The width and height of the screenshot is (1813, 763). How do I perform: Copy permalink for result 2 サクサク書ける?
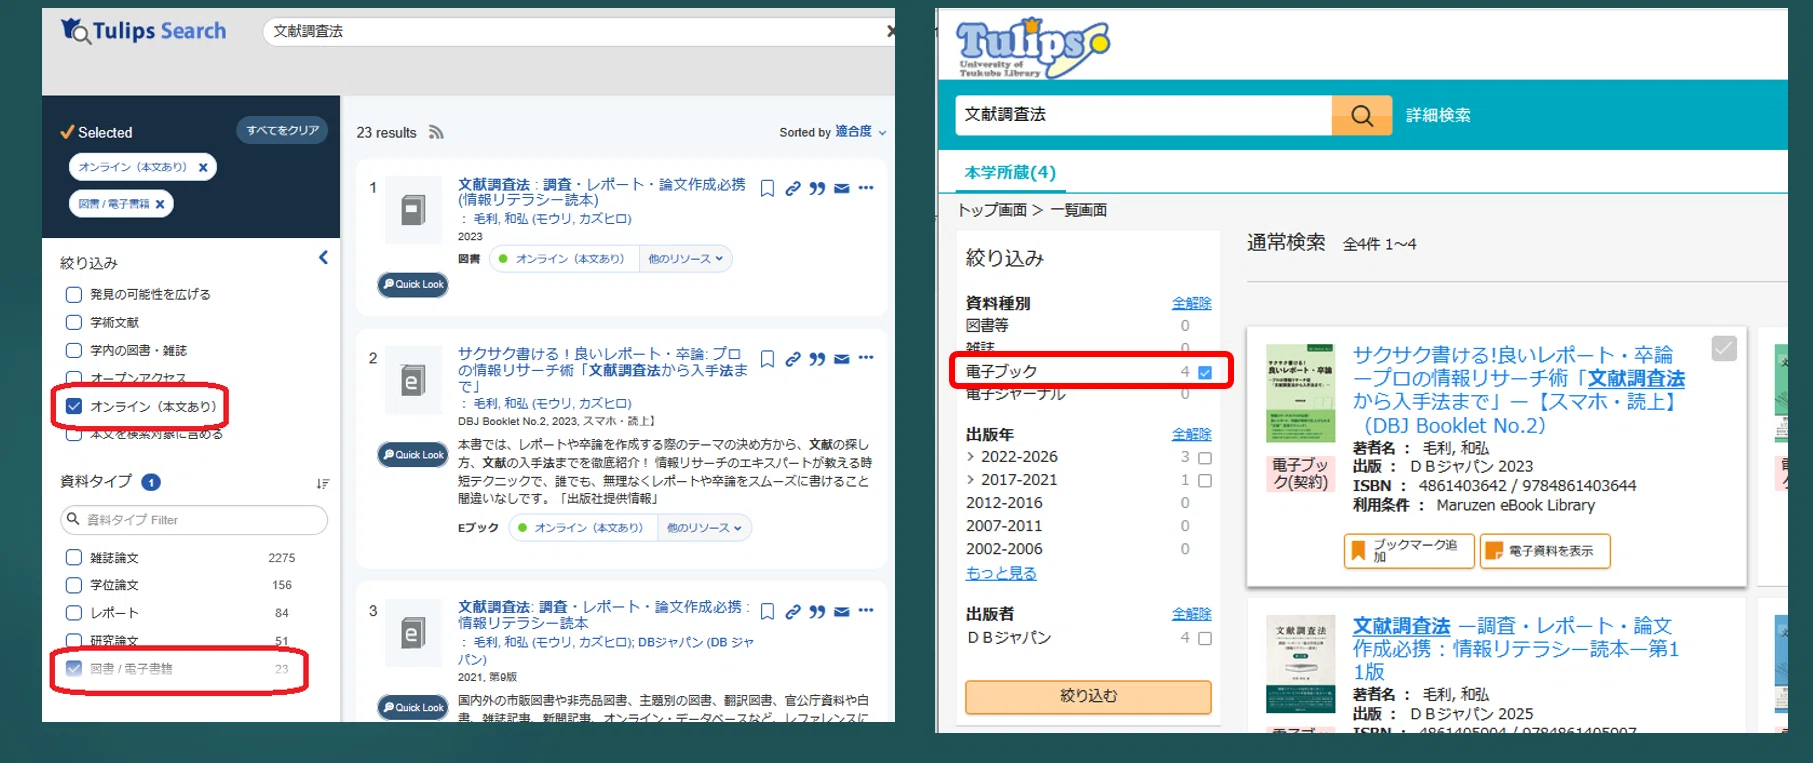[x=793, y=358]
